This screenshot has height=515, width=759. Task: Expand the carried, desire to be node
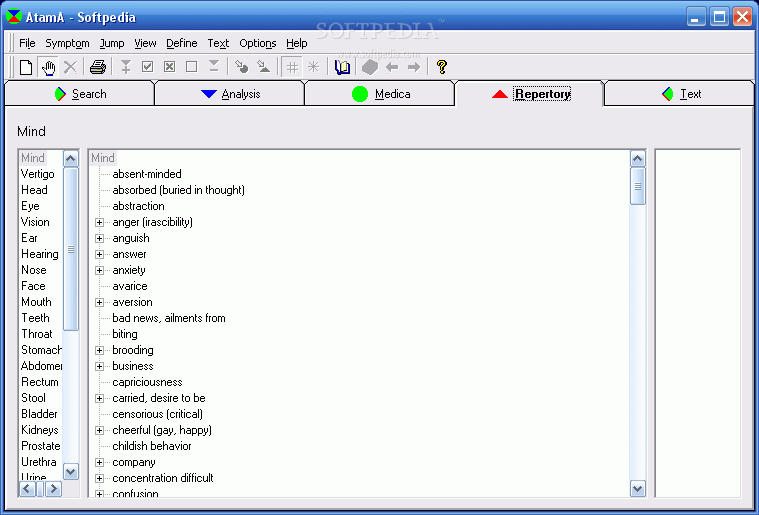[99, 398]
